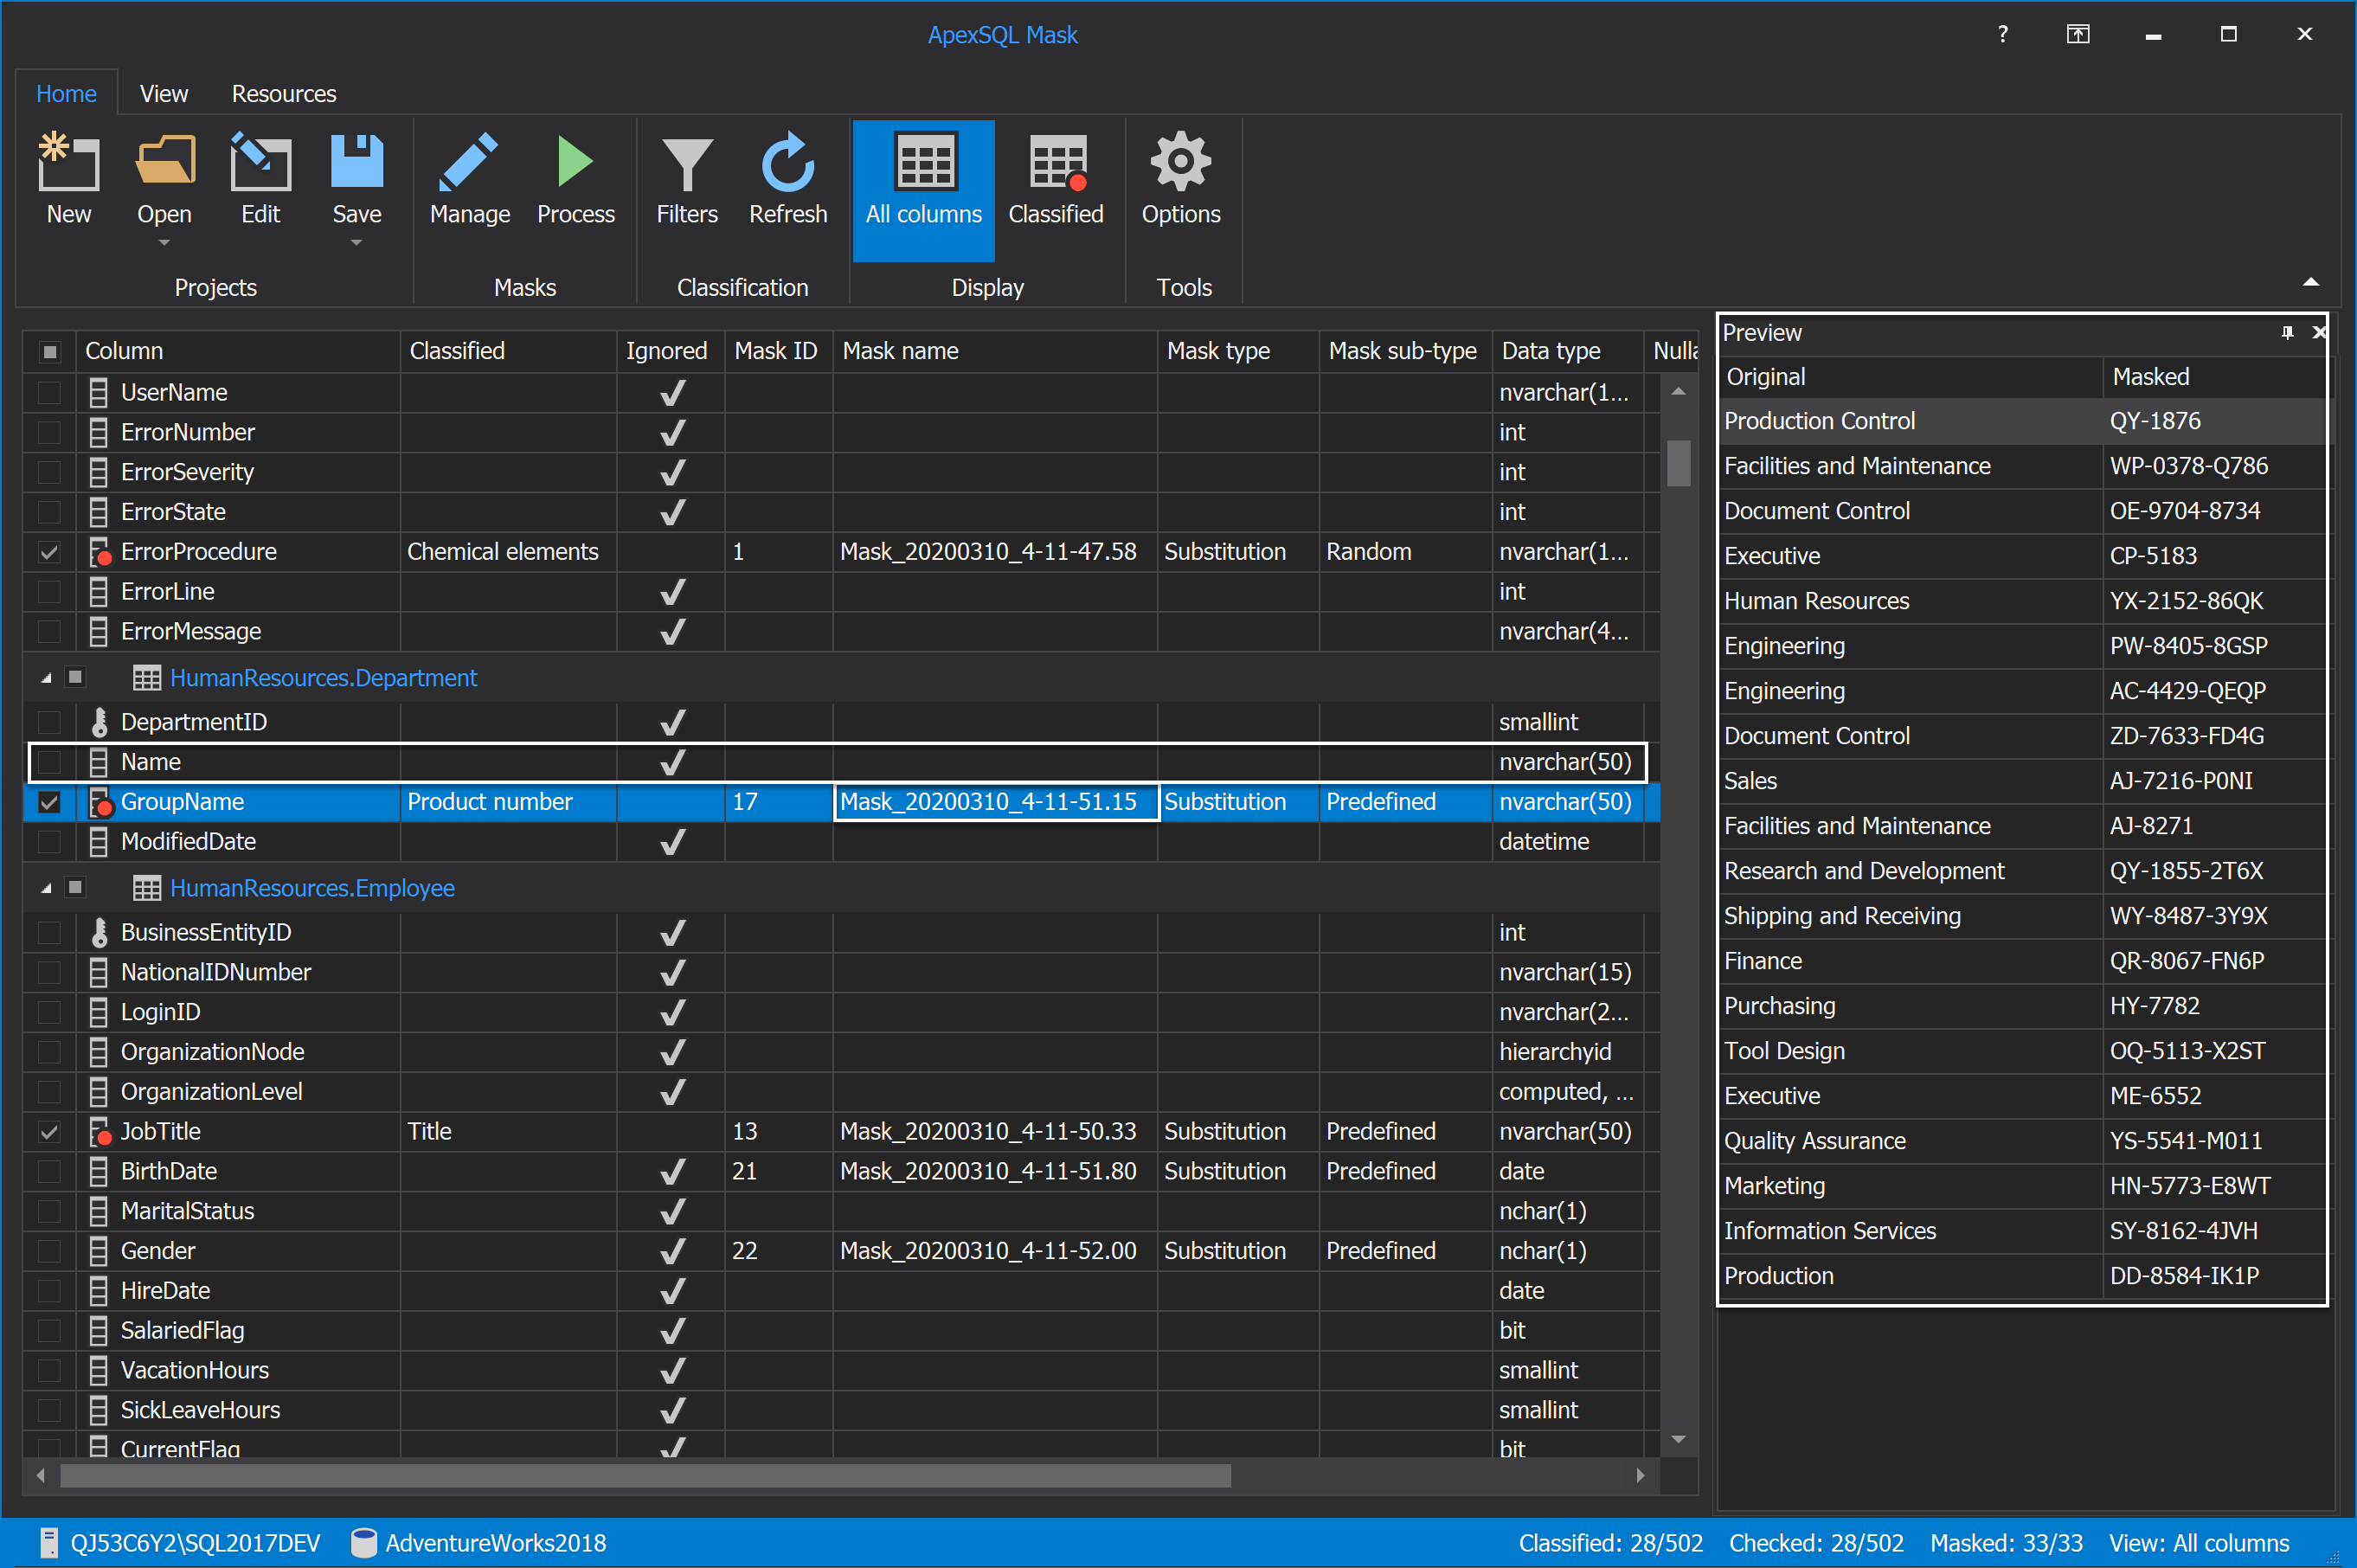
Task: Open the Manage masks tool
Action: [x=469, y=180]
